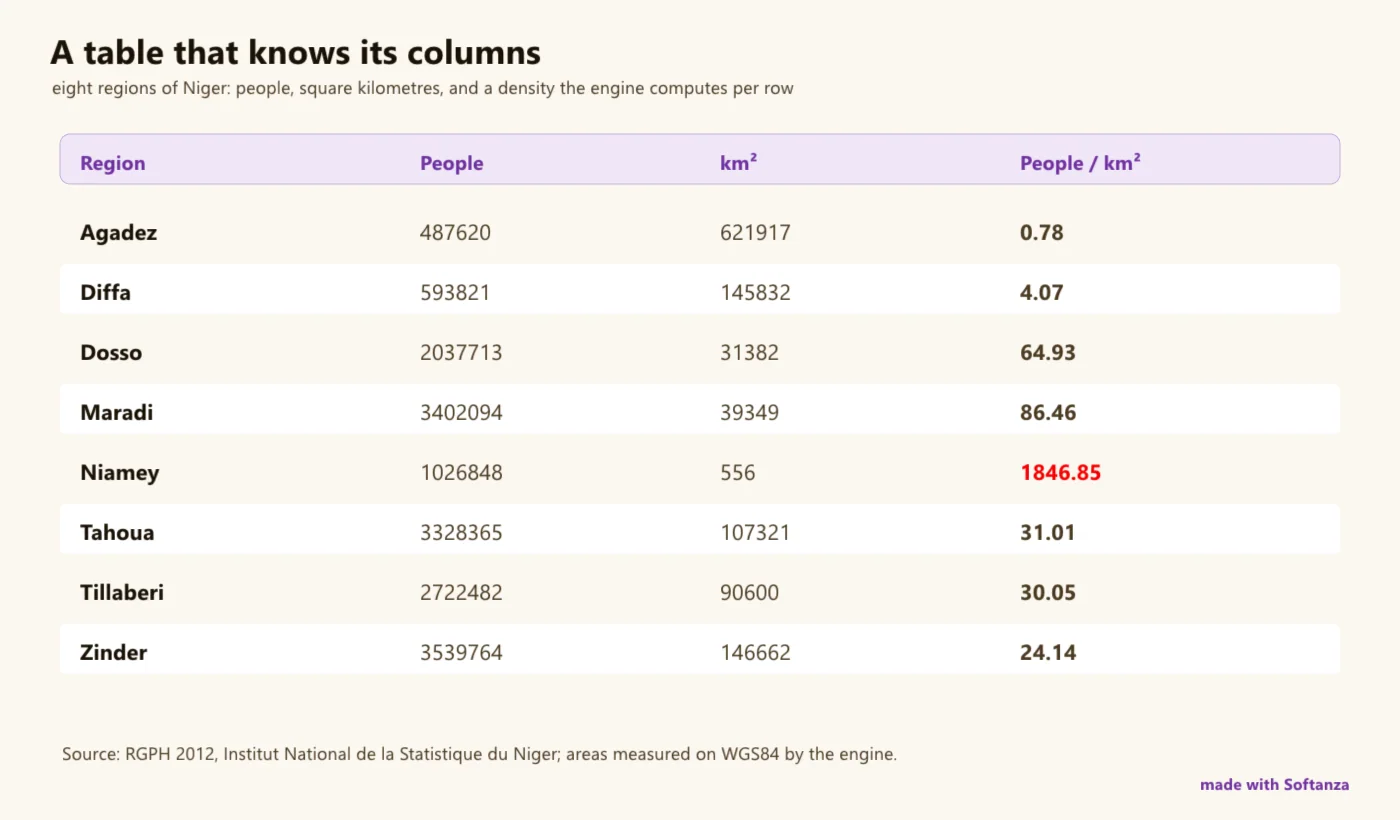The height and width of the screenshot is (820, 1400).
Task: Click the subtitle beginning 'eight regions of Niger'
Action: click(x=423, y=88)
